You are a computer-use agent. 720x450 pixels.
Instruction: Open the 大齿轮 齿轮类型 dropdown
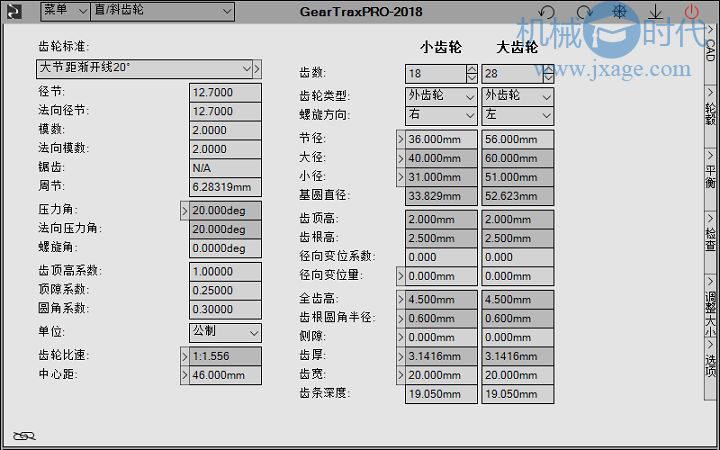(x=518, y=96)
